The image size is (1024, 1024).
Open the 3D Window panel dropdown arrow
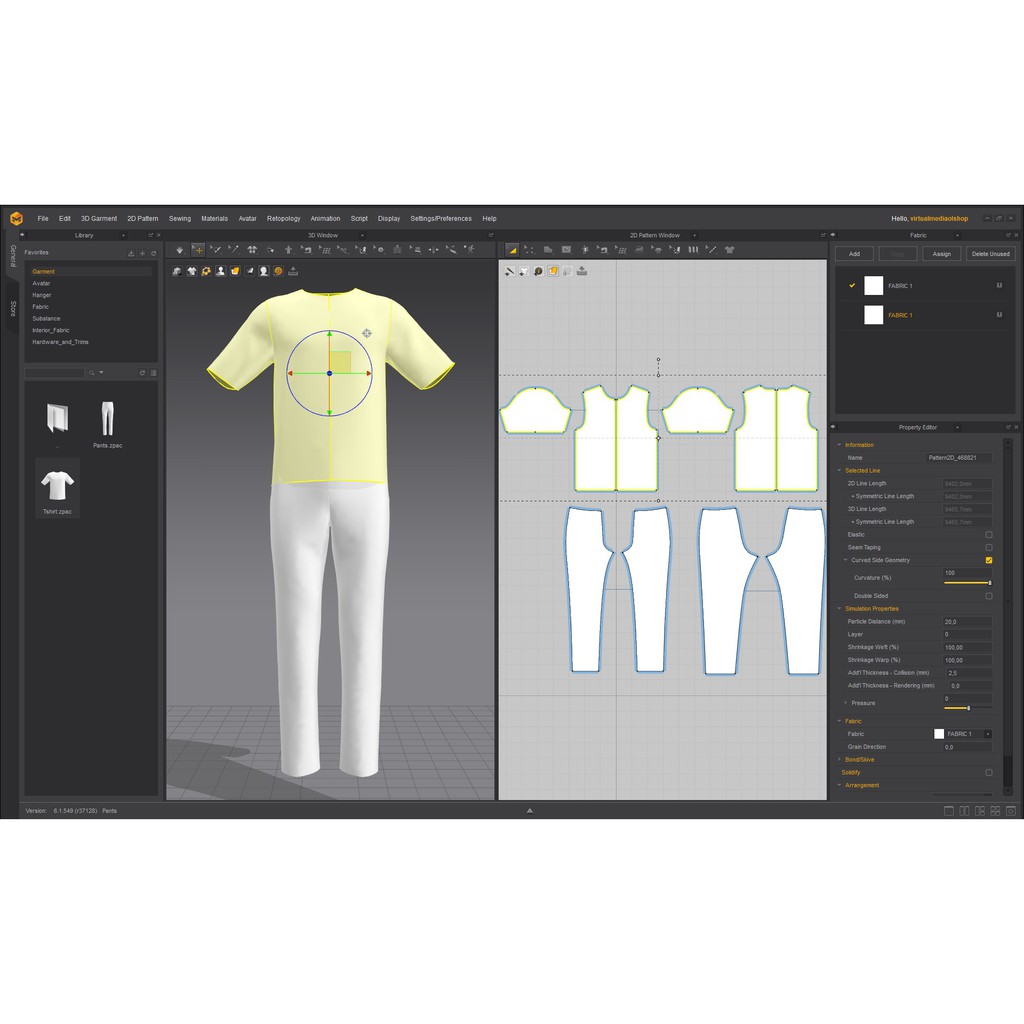coord(362,236)
